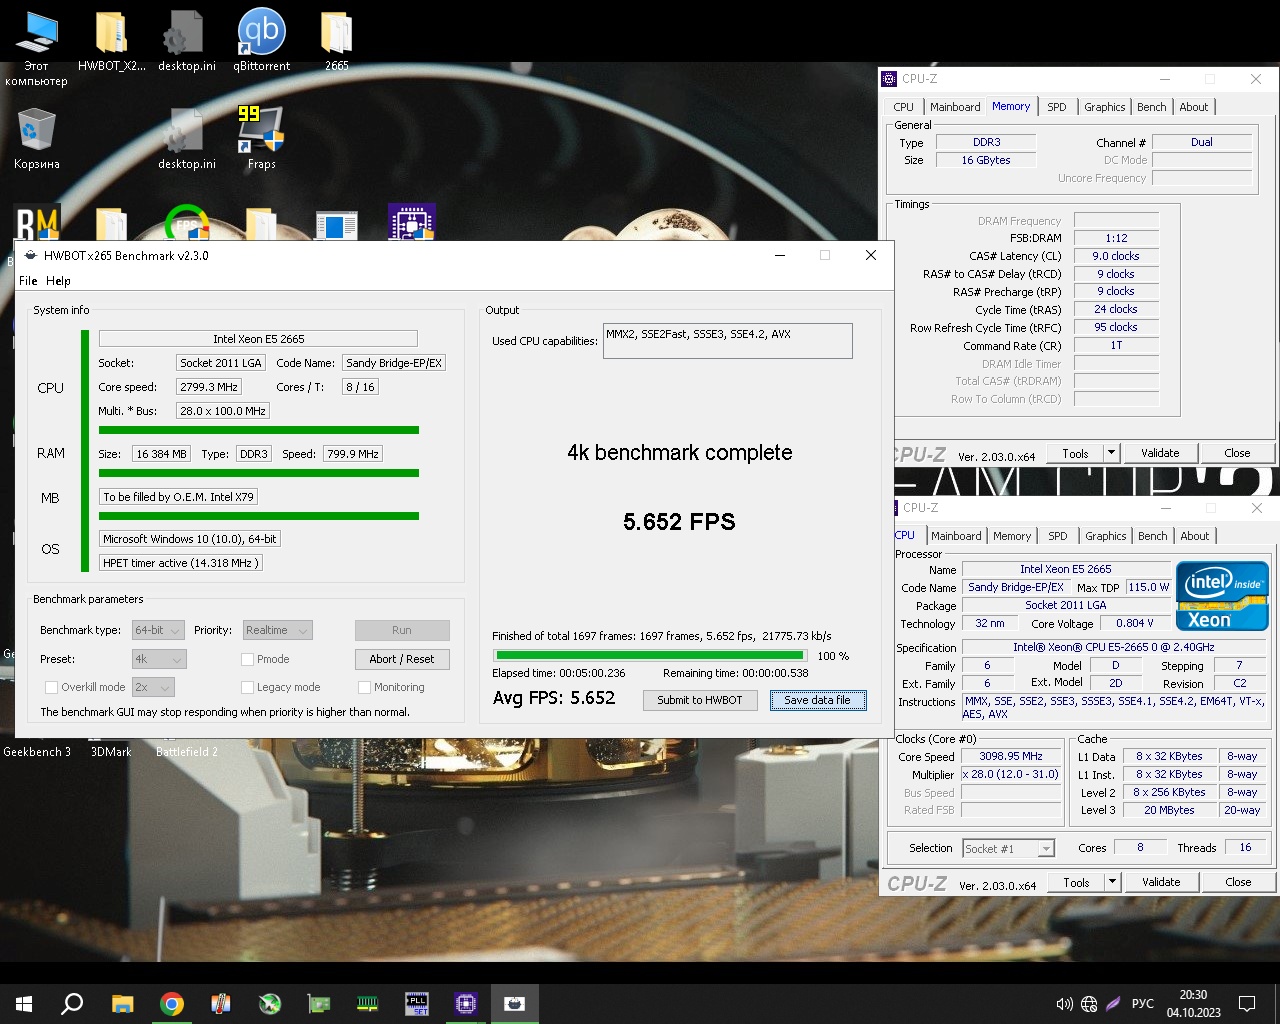This screenshot has height=1024, width=1280.
Task: Click the clock showing 20:30 in taskbar
Action: [1193, 995]
